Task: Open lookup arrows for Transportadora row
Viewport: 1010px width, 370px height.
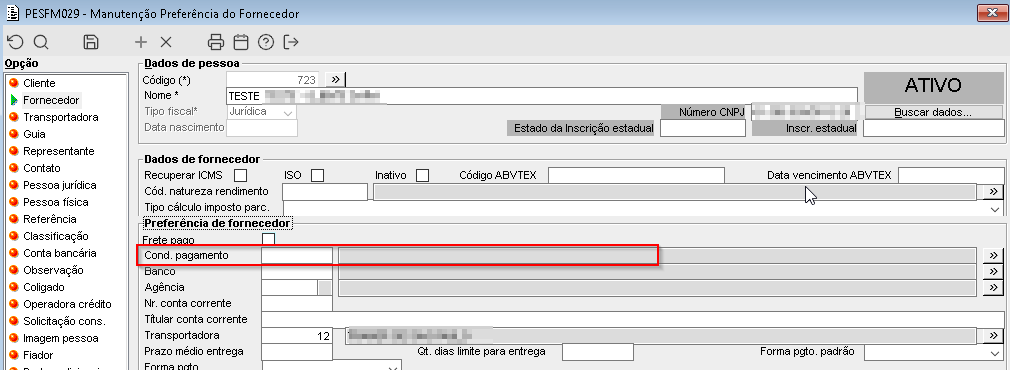Action: click(994, 336)
